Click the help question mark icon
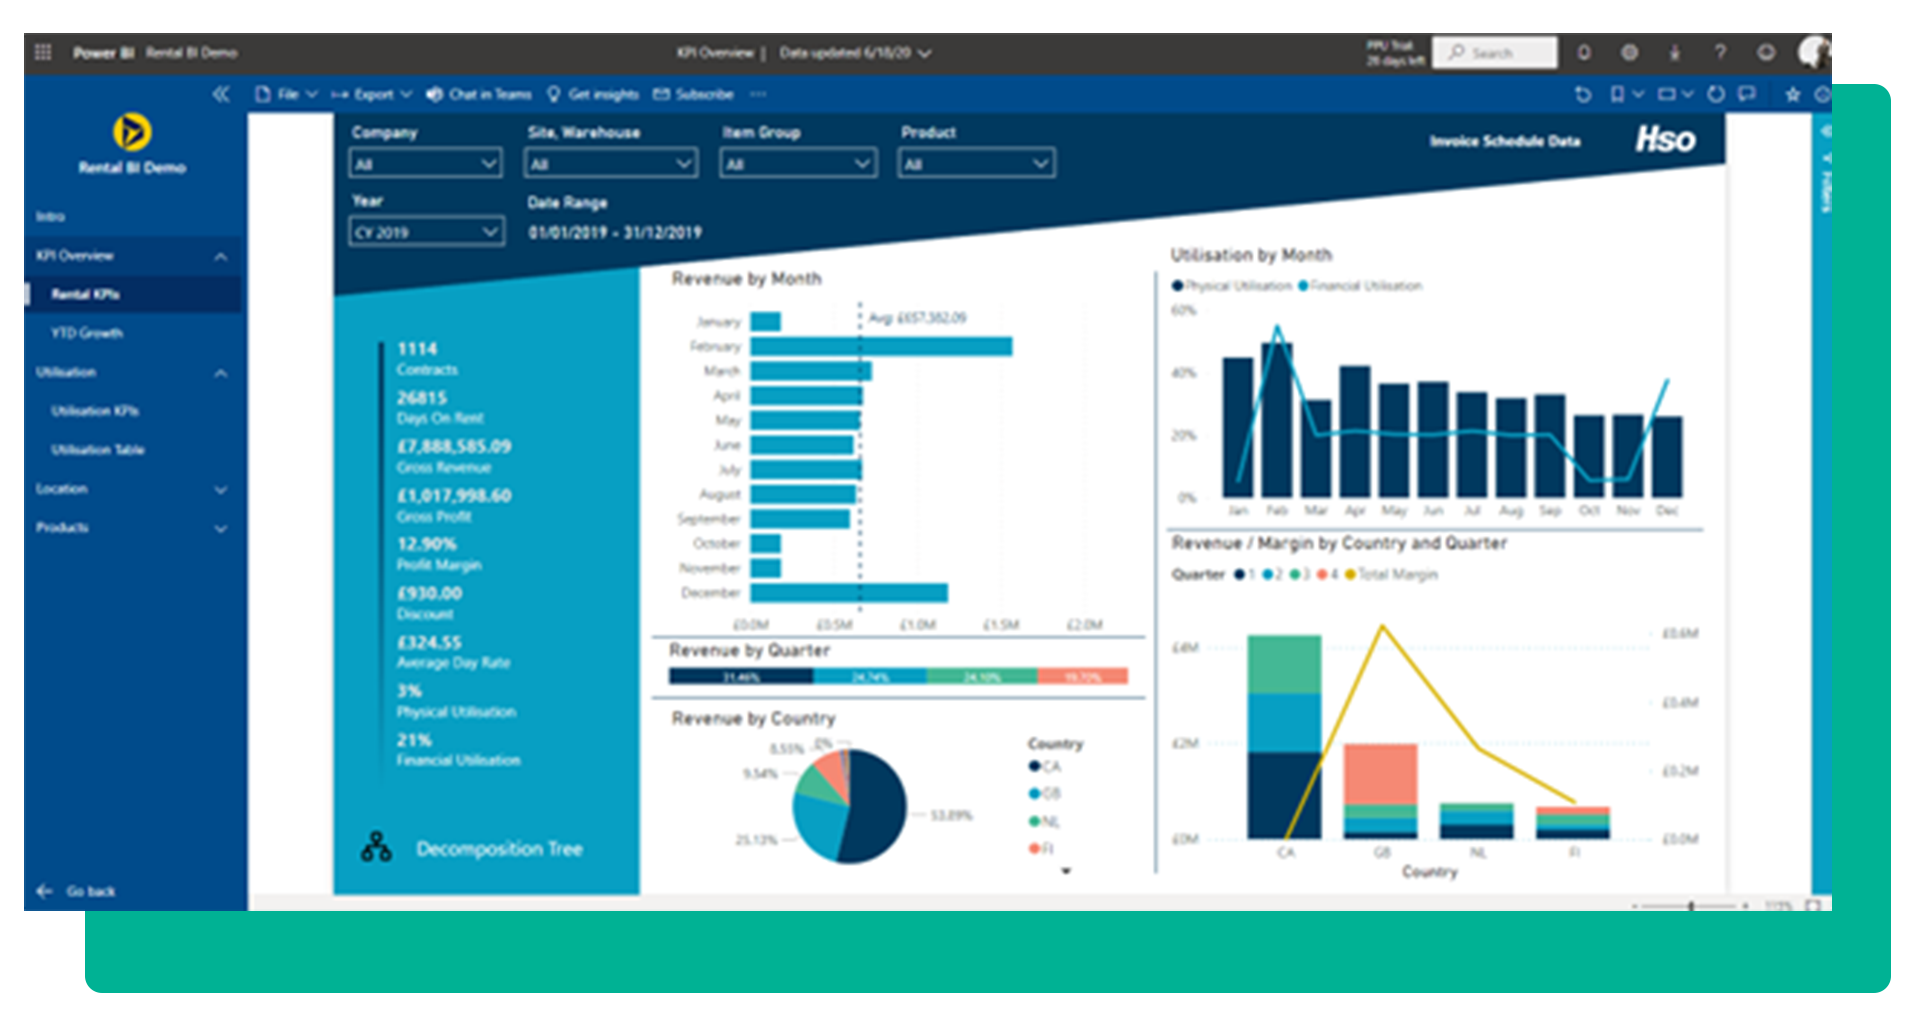This screenshot has height=1032, width=1905. 1720,52
